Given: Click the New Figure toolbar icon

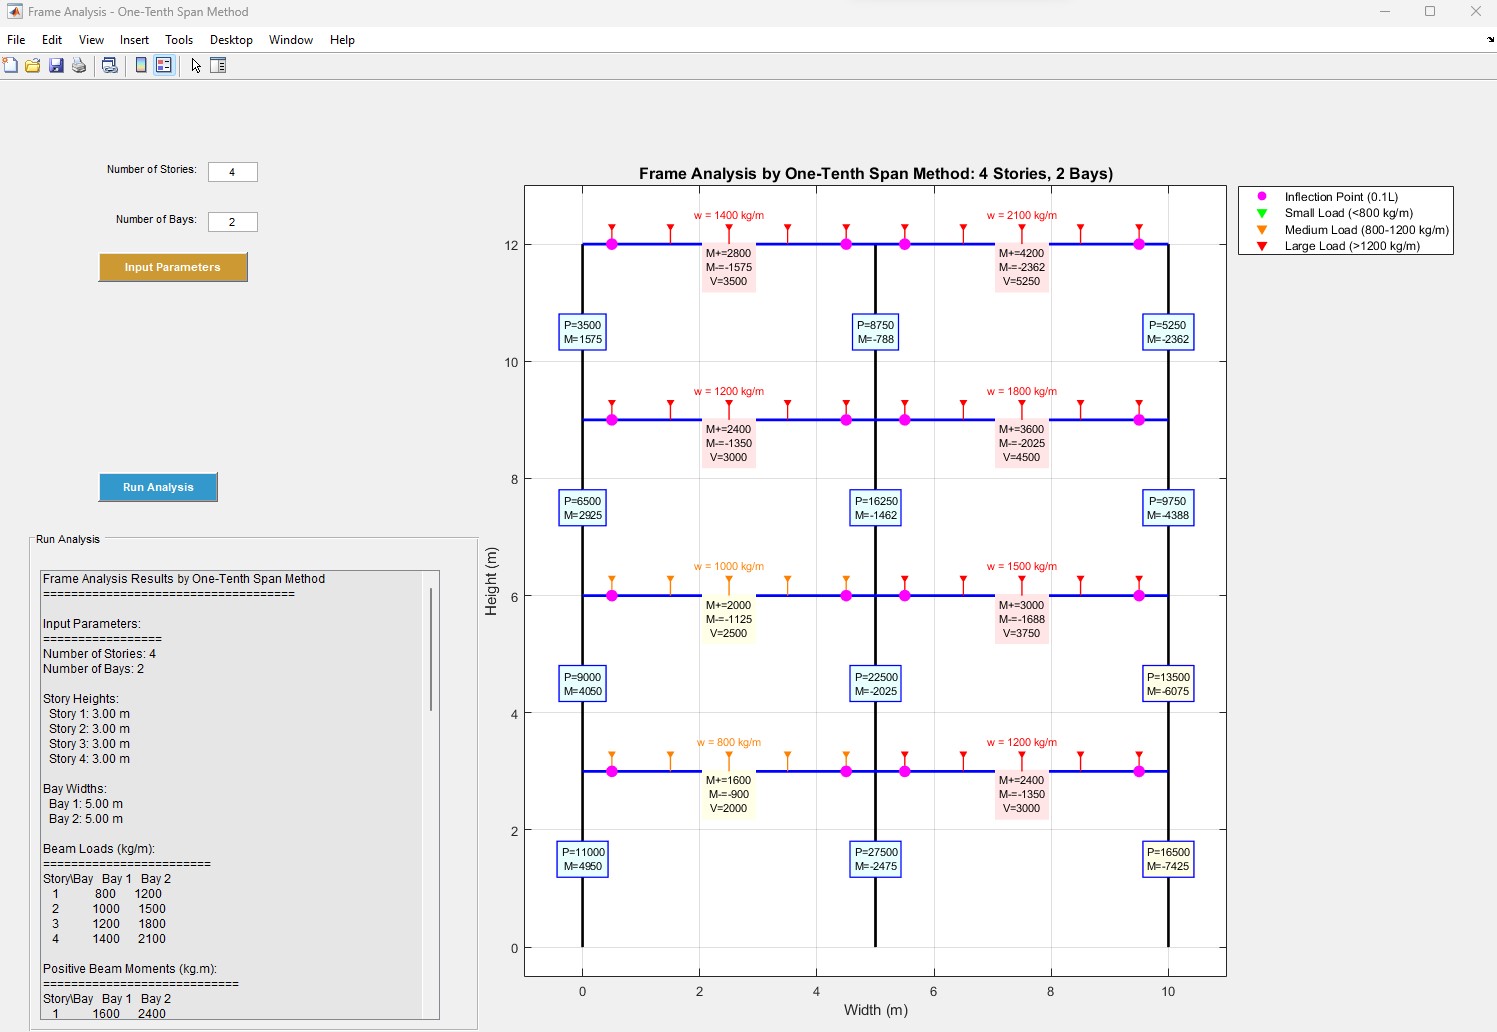Looking at the screenshot, I should point(10,65).
